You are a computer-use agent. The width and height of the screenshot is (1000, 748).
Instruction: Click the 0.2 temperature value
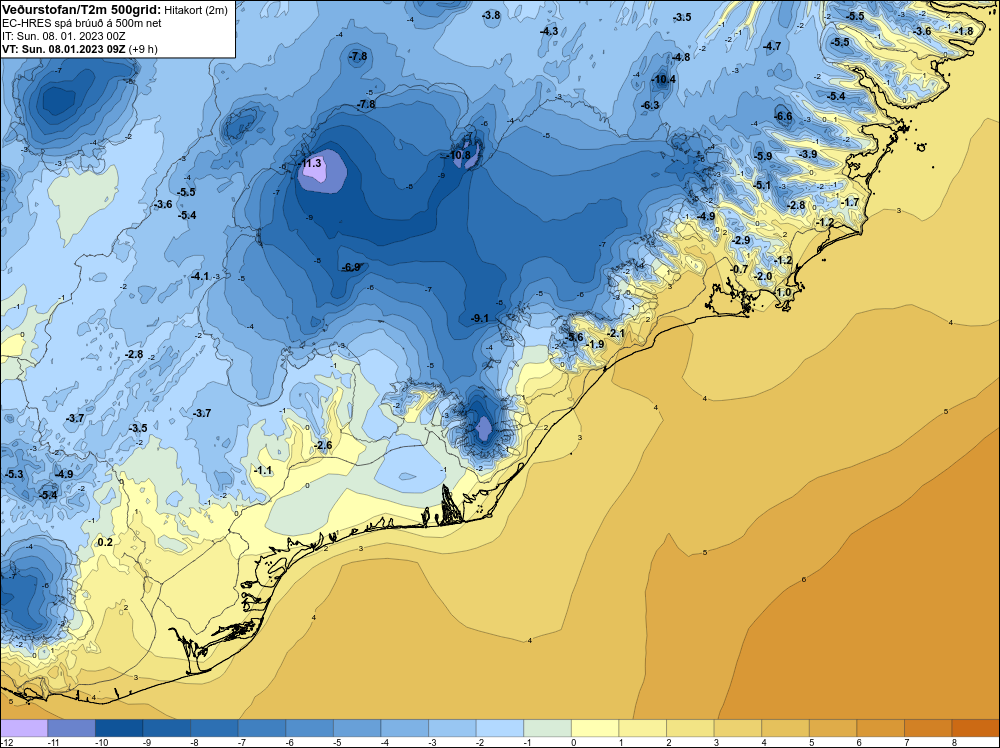tap(105, 542)
